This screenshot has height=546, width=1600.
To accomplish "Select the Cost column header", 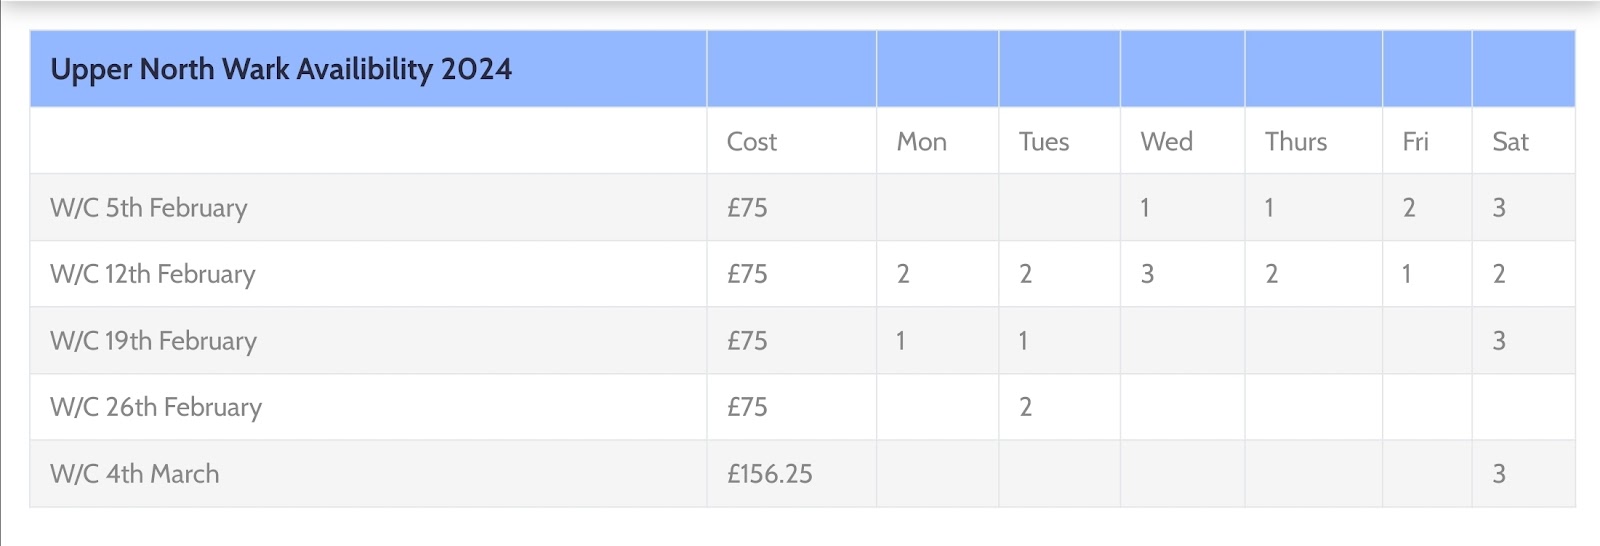I will (751, 142).
